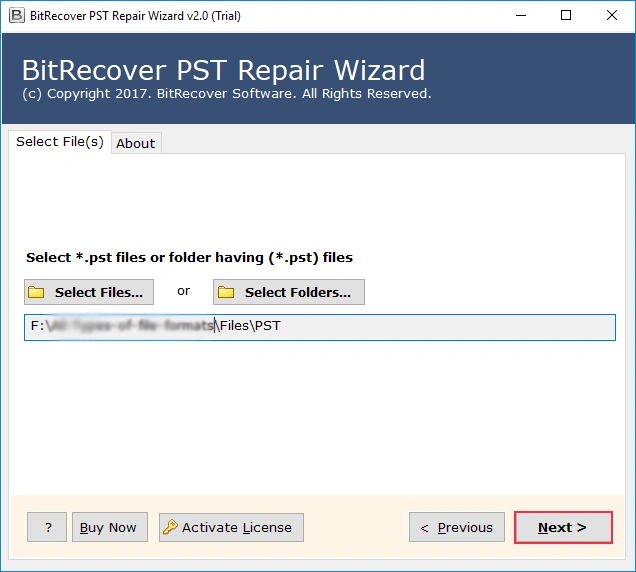This screenshot has width=636, height=572.
Task: Click the BitRecover app icon in title bar
Action: click(16, 15)
